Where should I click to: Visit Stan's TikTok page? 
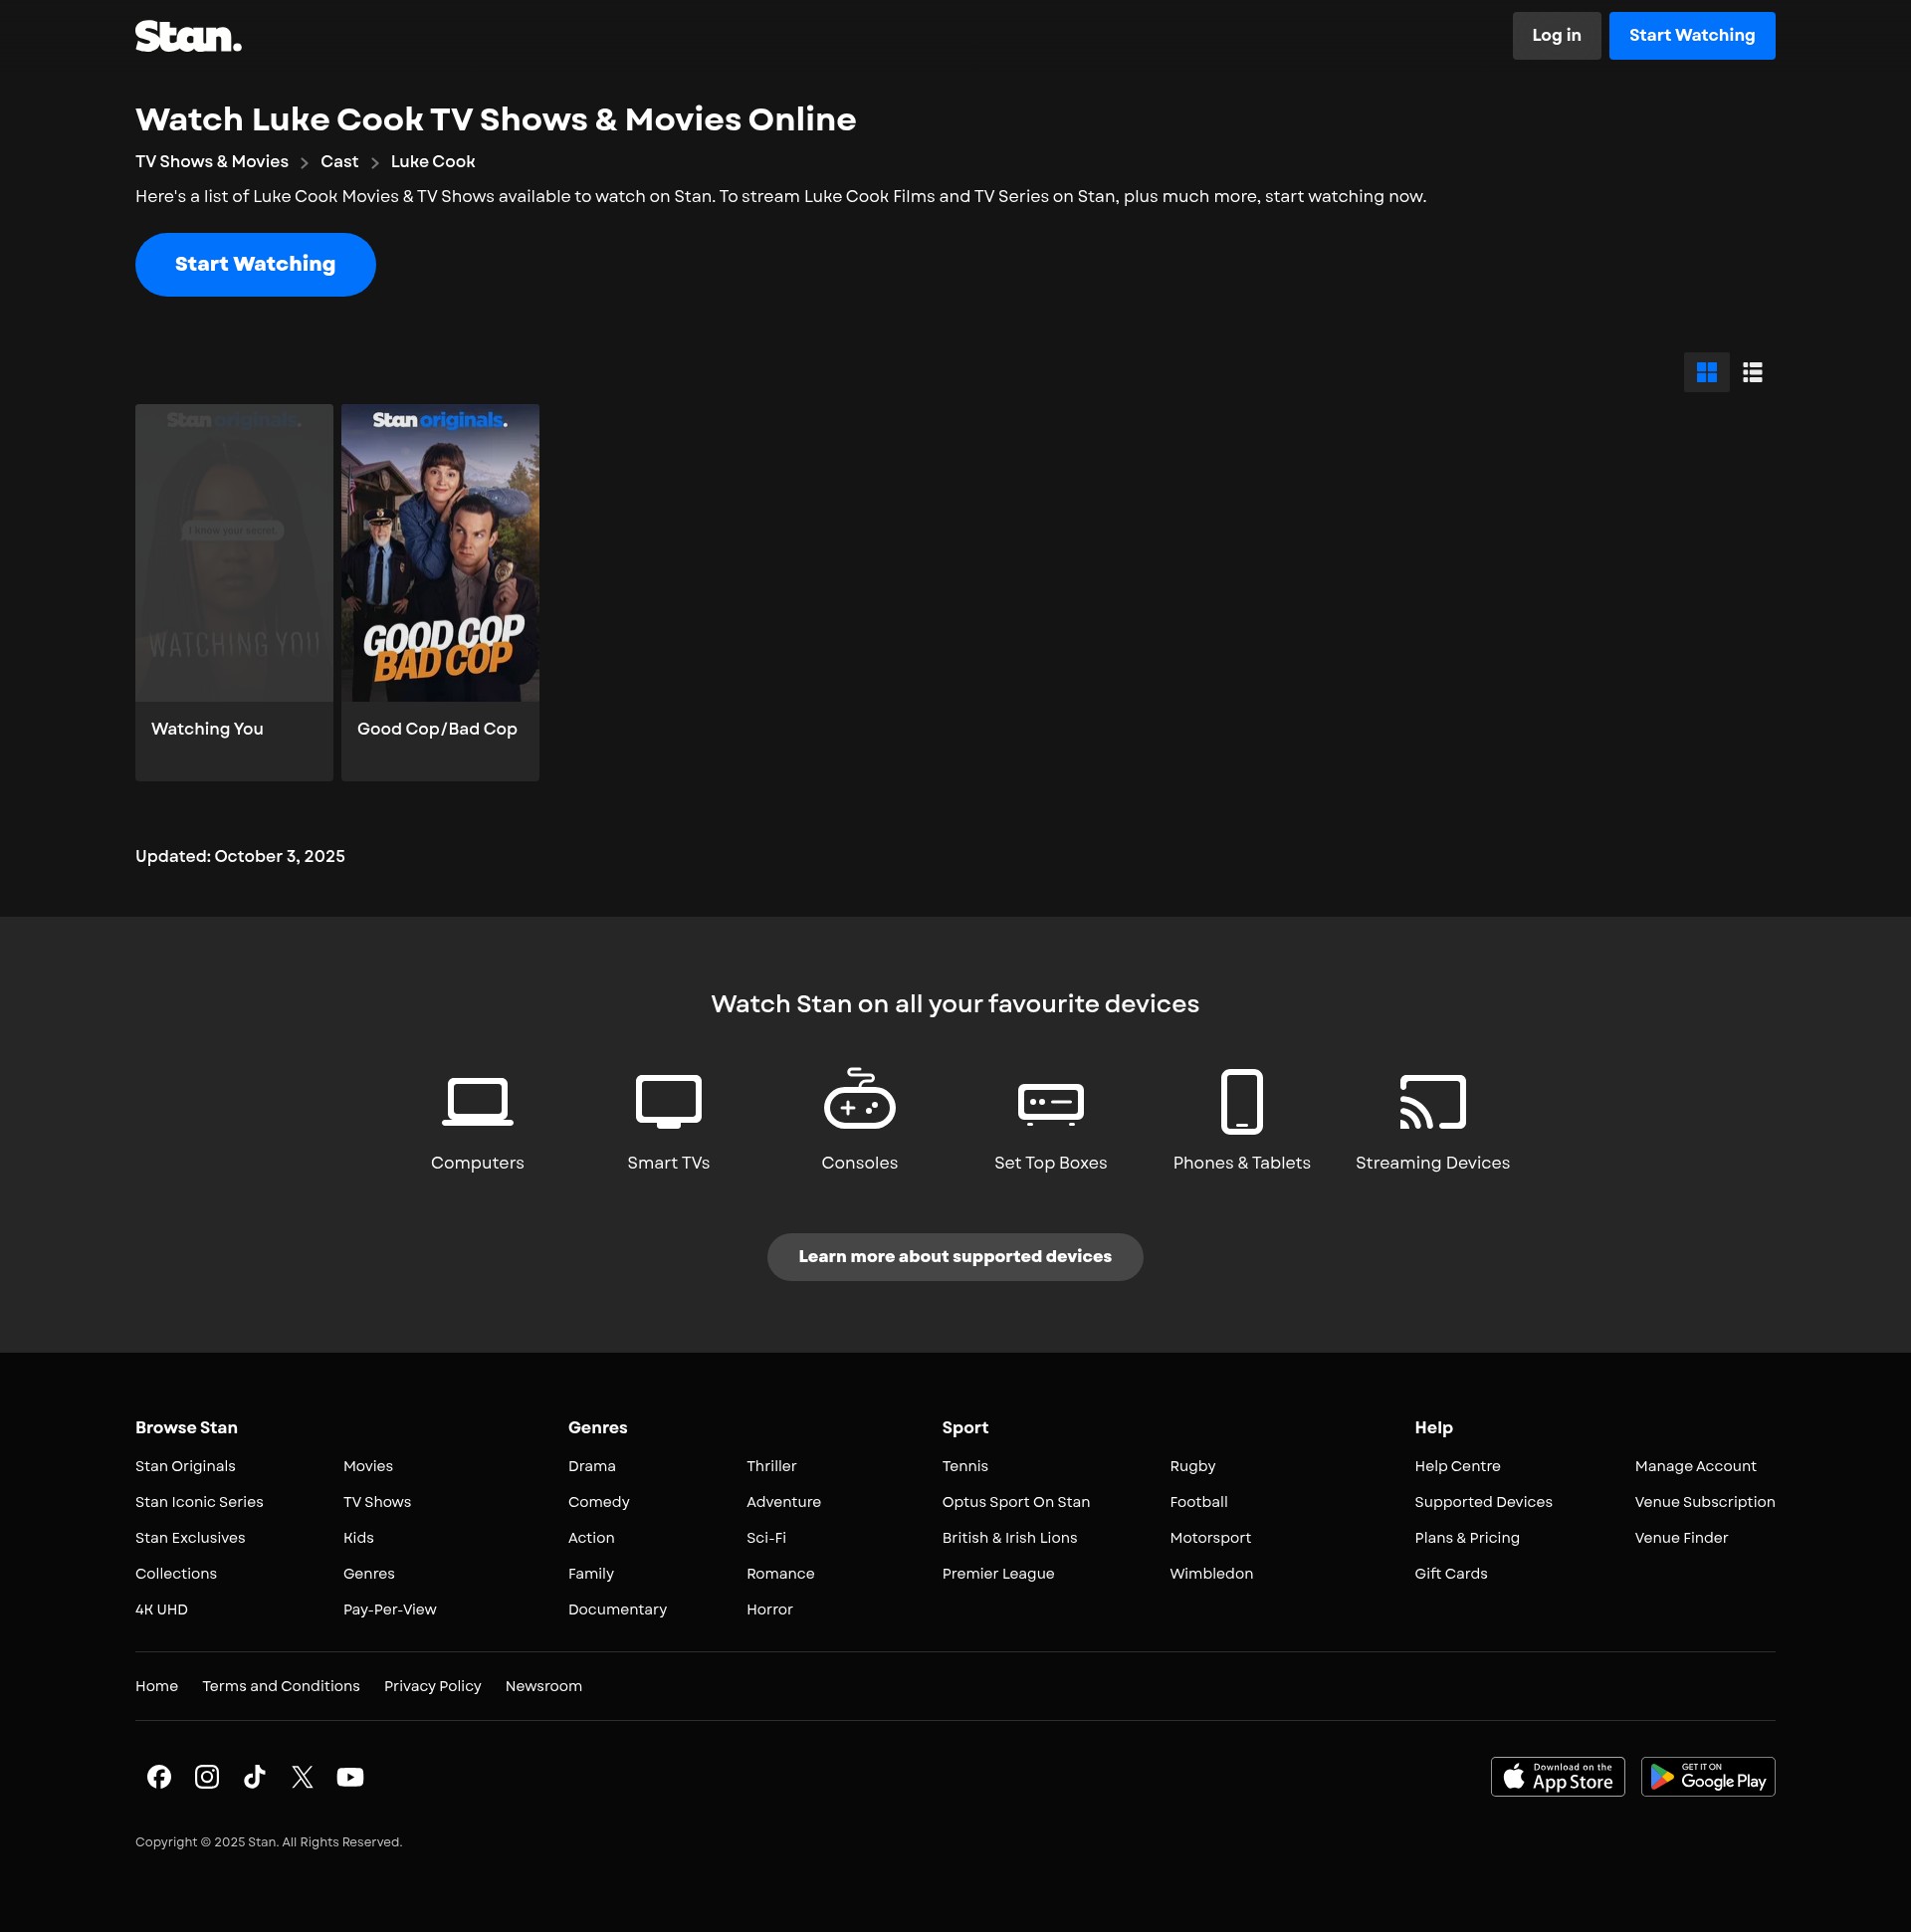[x=255, y=1776]
